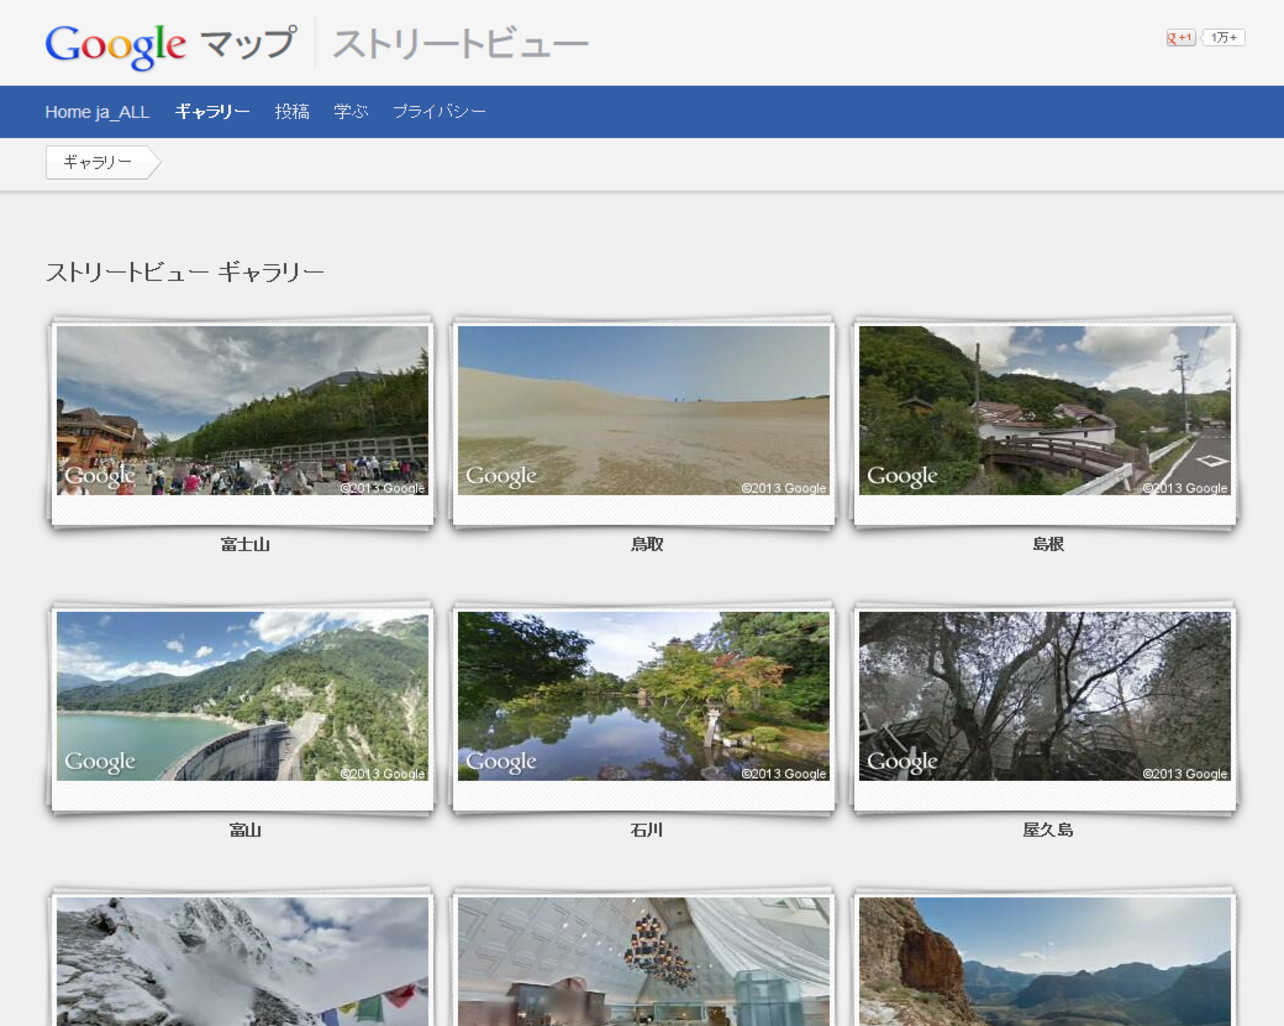Select the ギャラリー navigation tab
Screen dimensions: 1284x1026
pos(212,112)
